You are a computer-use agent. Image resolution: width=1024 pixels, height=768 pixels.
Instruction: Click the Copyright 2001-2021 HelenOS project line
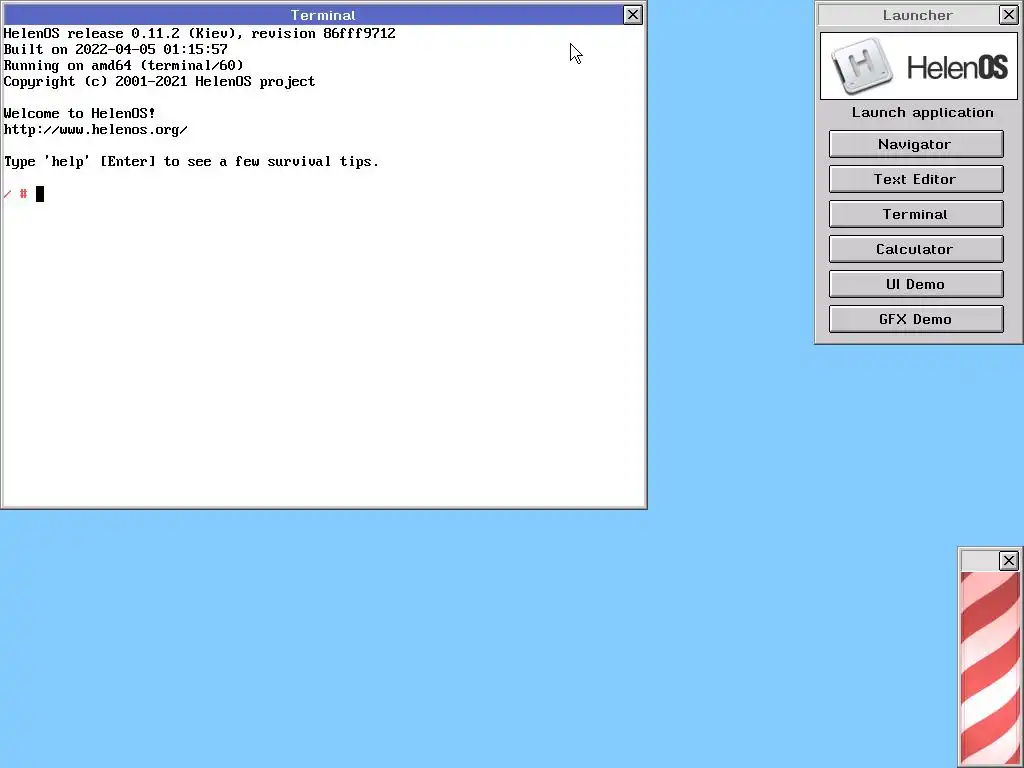[x=159, y=82]
